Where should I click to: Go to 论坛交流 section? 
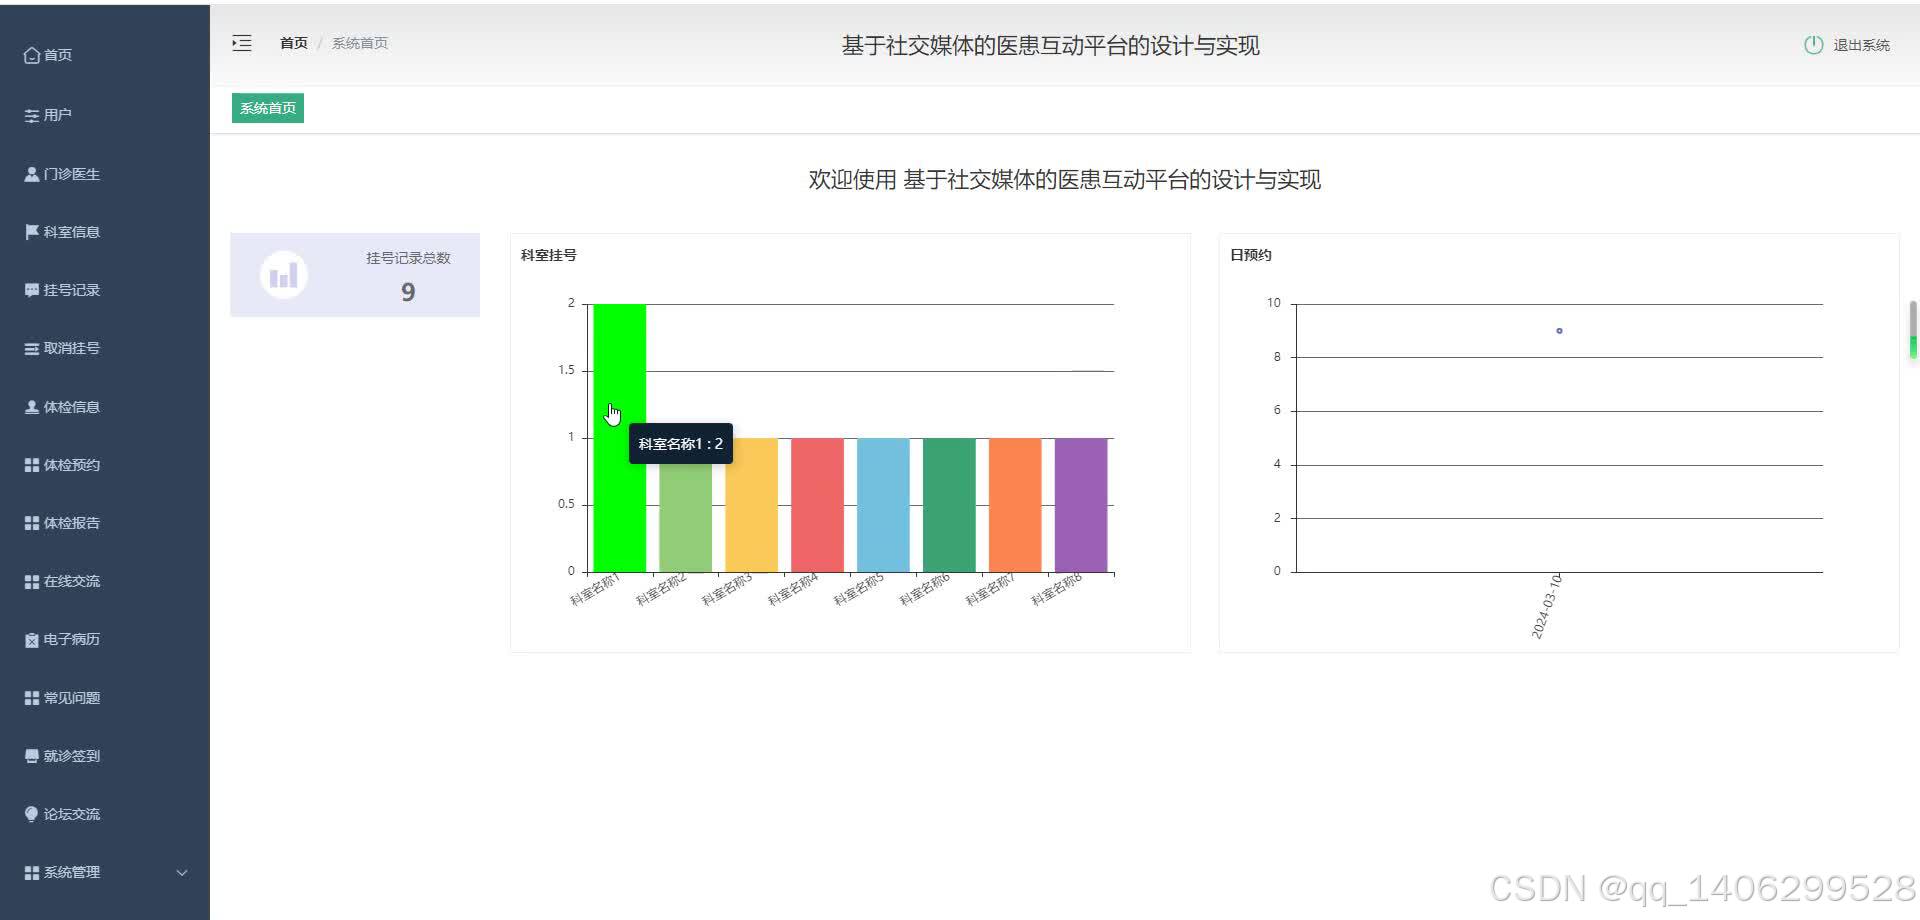72,814
